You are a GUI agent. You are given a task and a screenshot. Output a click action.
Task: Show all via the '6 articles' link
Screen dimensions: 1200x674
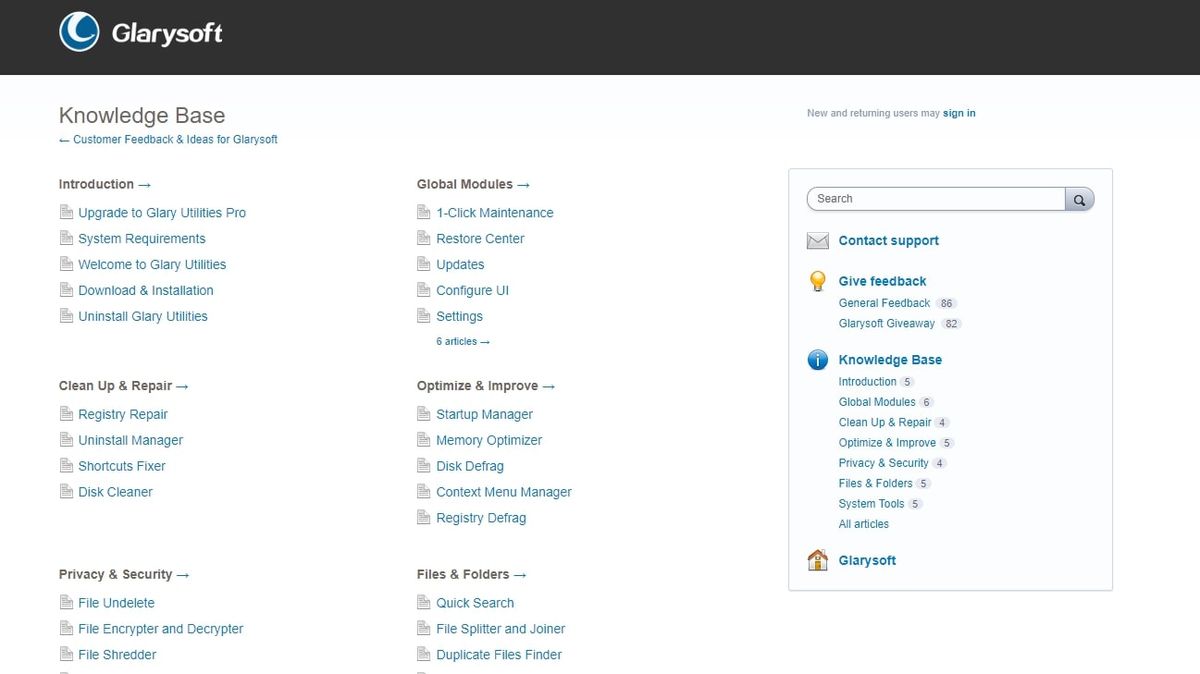[x=462, y=342]
